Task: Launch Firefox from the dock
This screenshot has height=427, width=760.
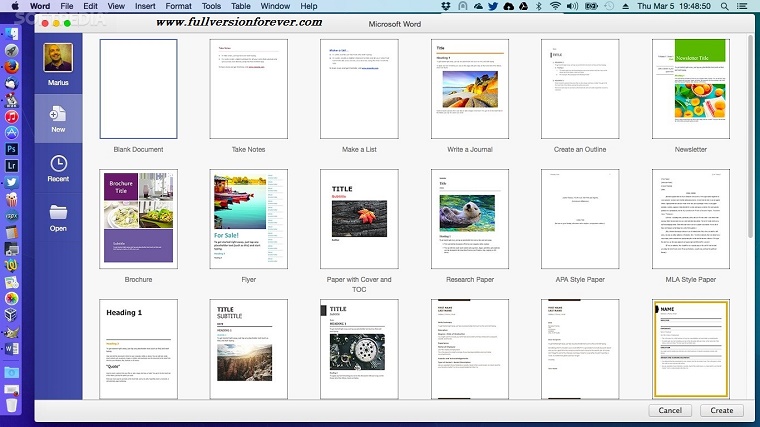Action: pyautogui.click(x=12, y=66)
